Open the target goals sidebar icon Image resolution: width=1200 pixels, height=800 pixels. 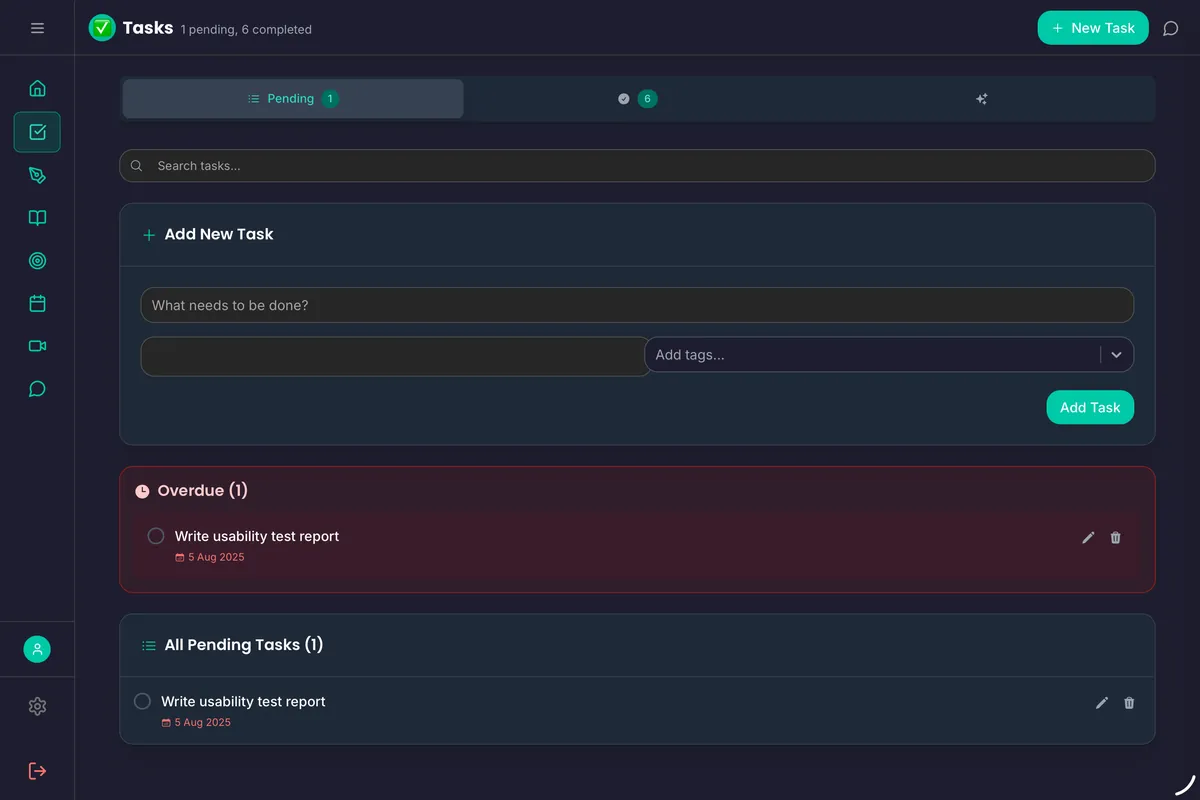click(37, 261)
